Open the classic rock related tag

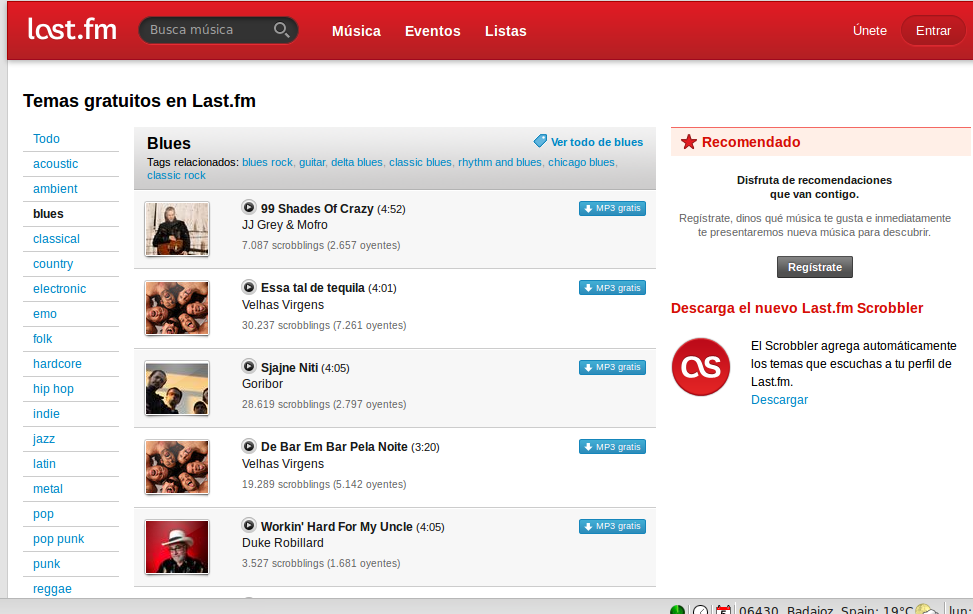point(176,176)
